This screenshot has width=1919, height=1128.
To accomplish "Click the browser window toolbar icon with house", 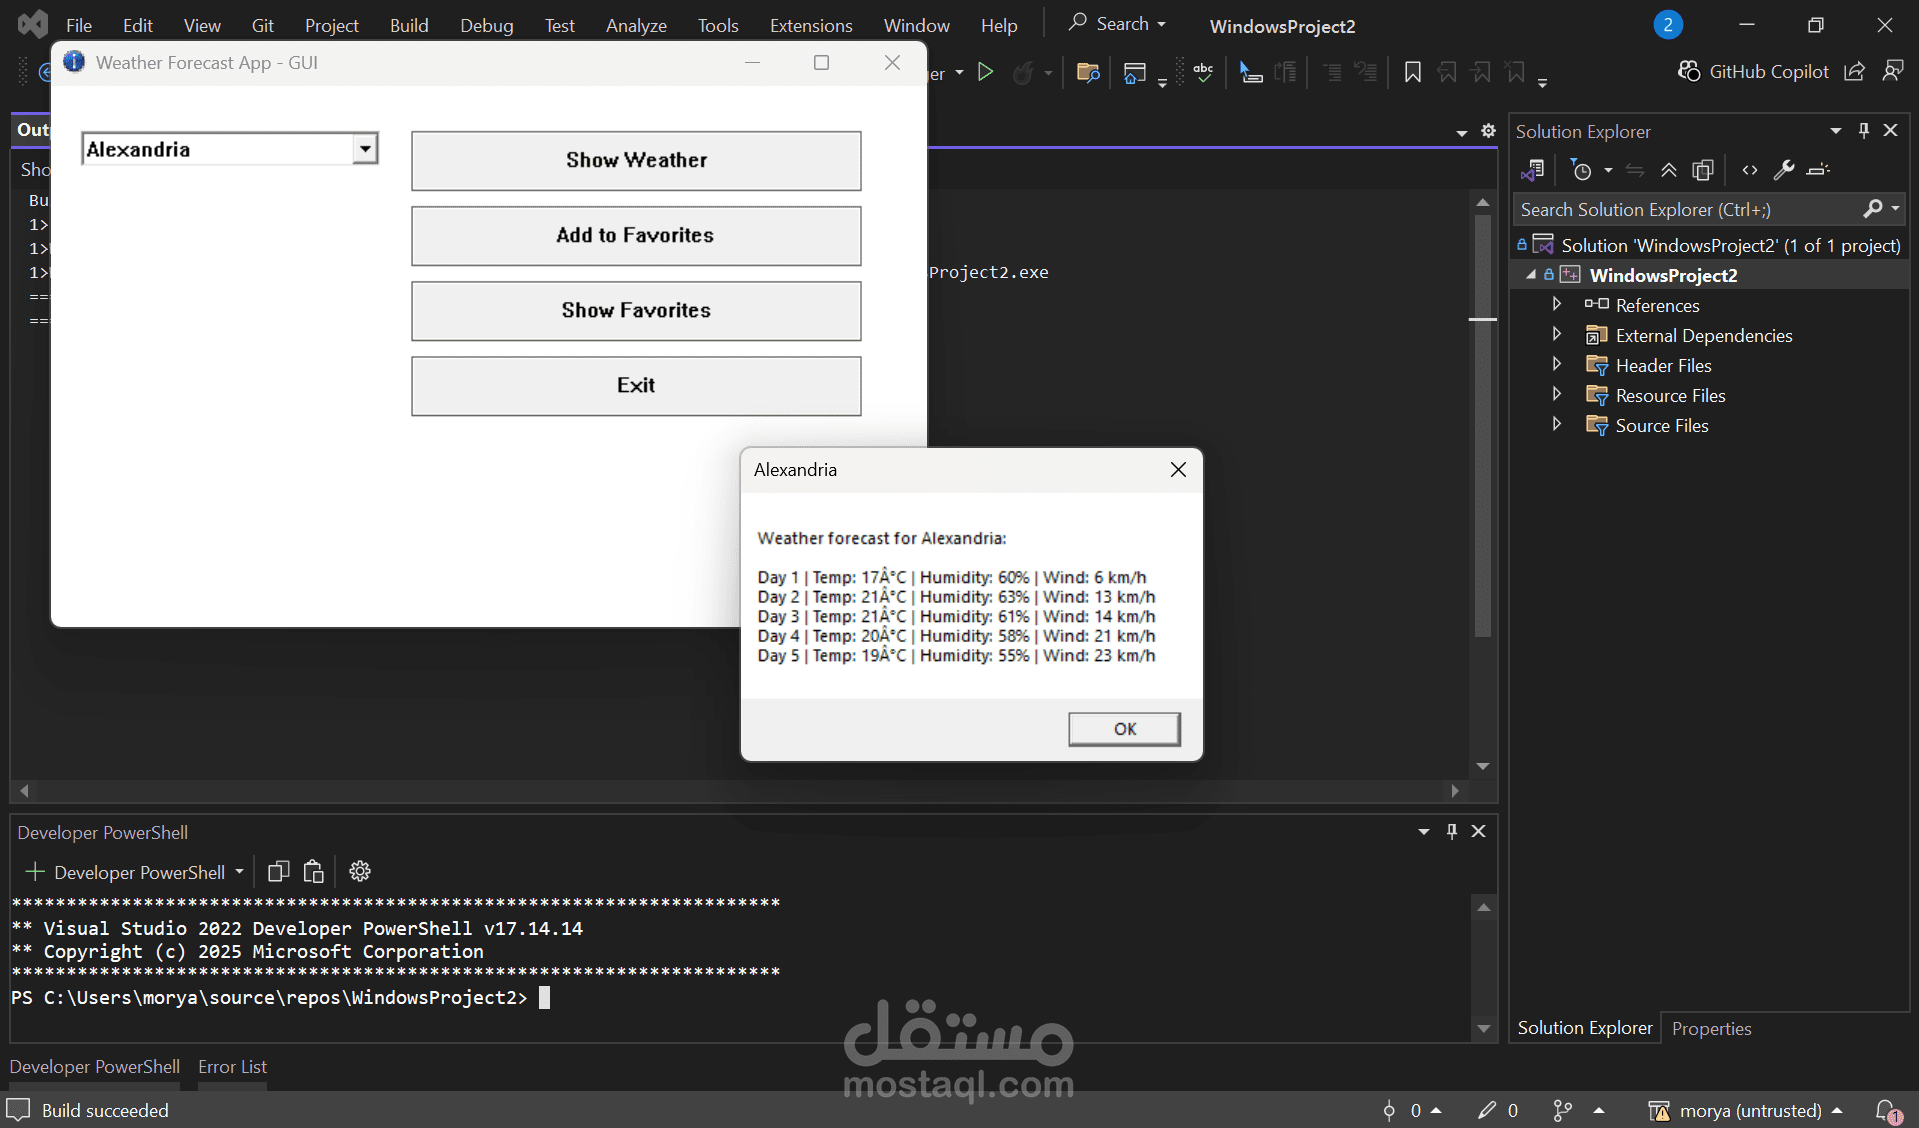I will coord(1135,72).
